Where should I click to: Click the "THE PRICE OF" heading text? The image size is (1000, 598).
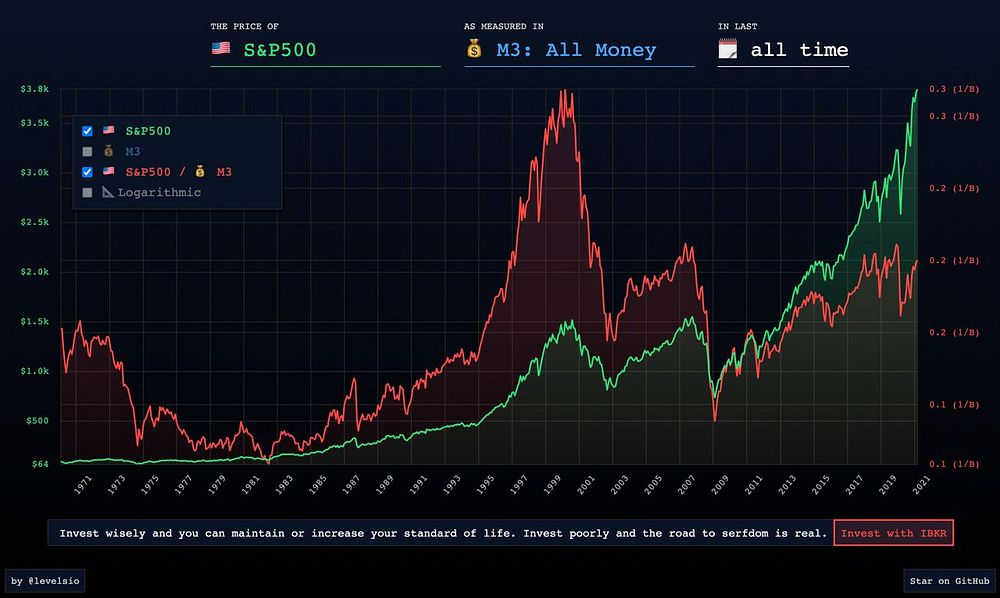245,26
